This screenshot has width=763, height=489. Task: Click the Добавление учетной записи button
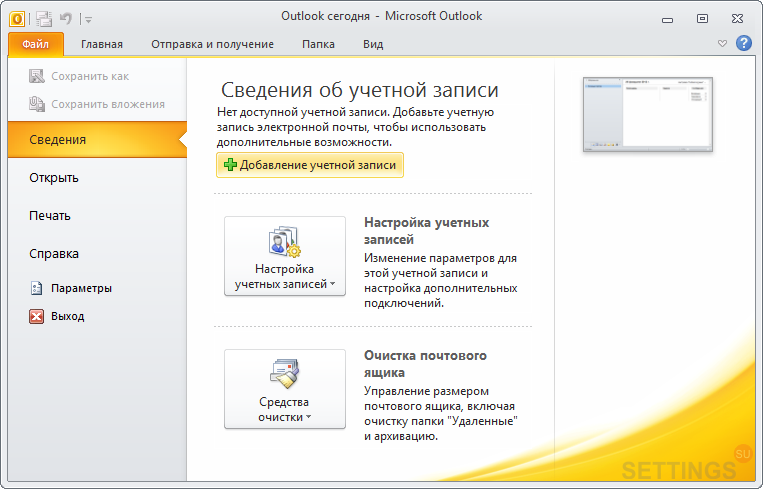click(310, 165)
